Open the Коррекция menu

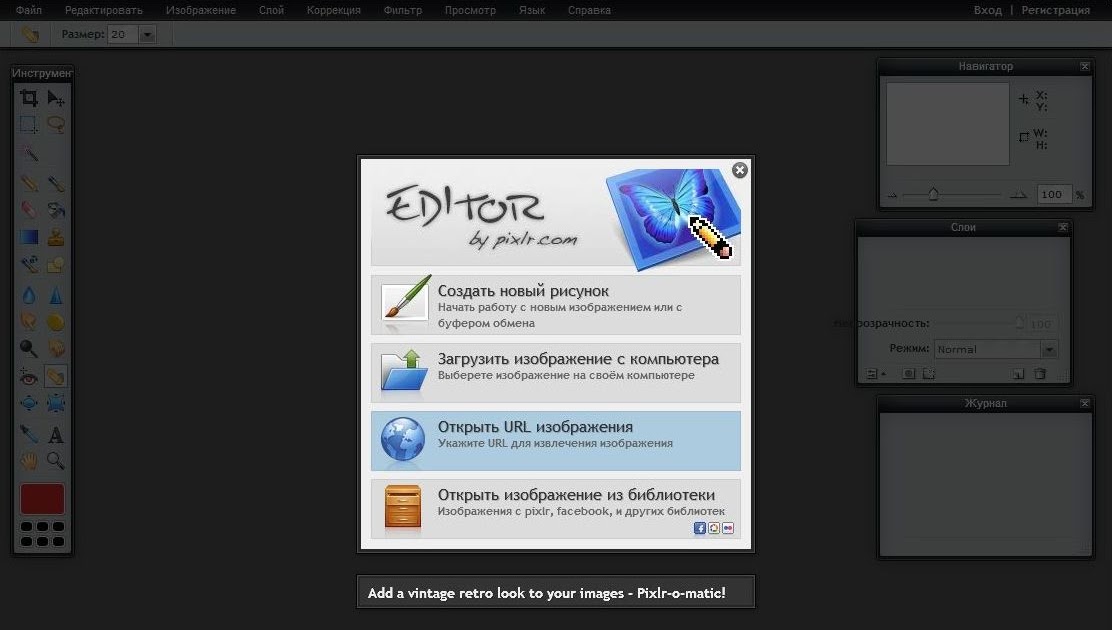pos(333,10)
